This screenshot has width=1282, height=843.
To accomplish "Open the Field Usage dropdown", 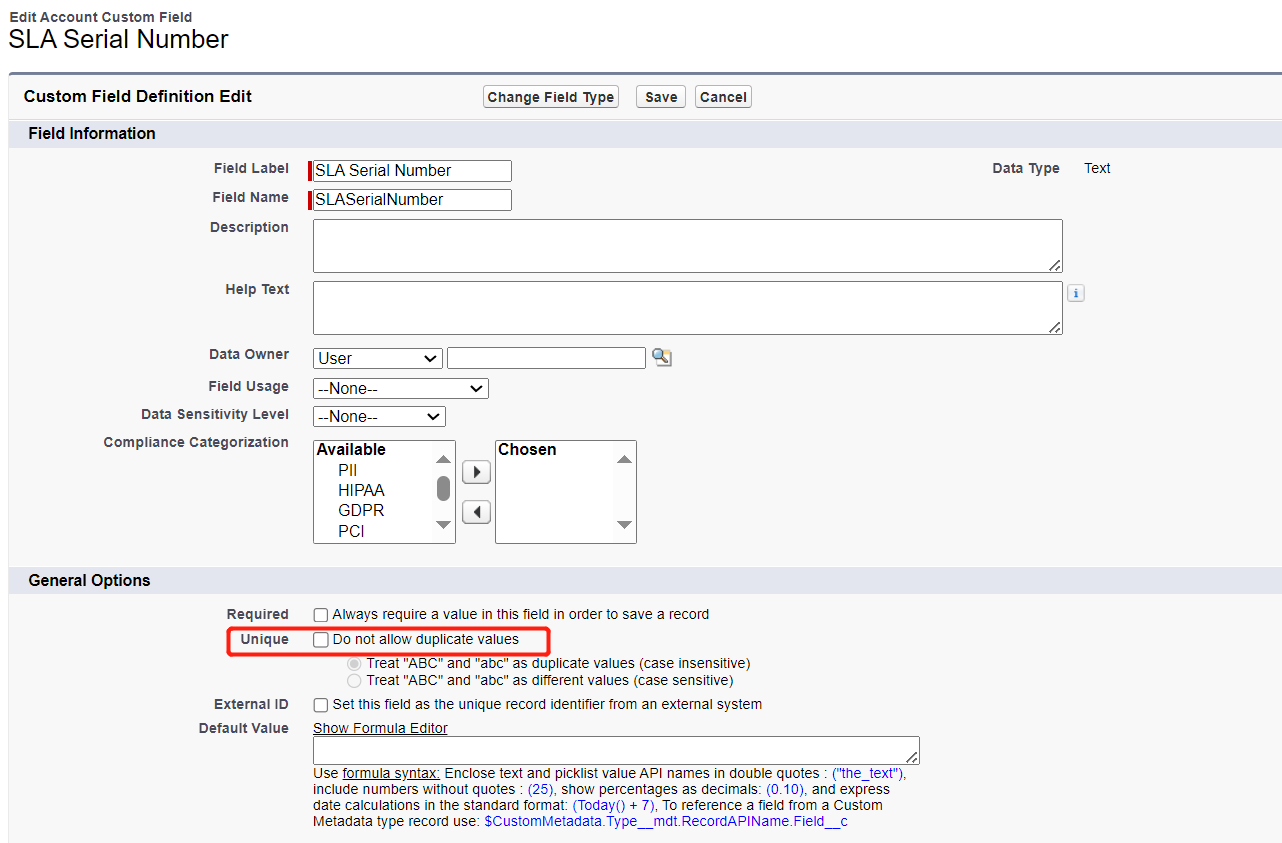I will point(400,388).
